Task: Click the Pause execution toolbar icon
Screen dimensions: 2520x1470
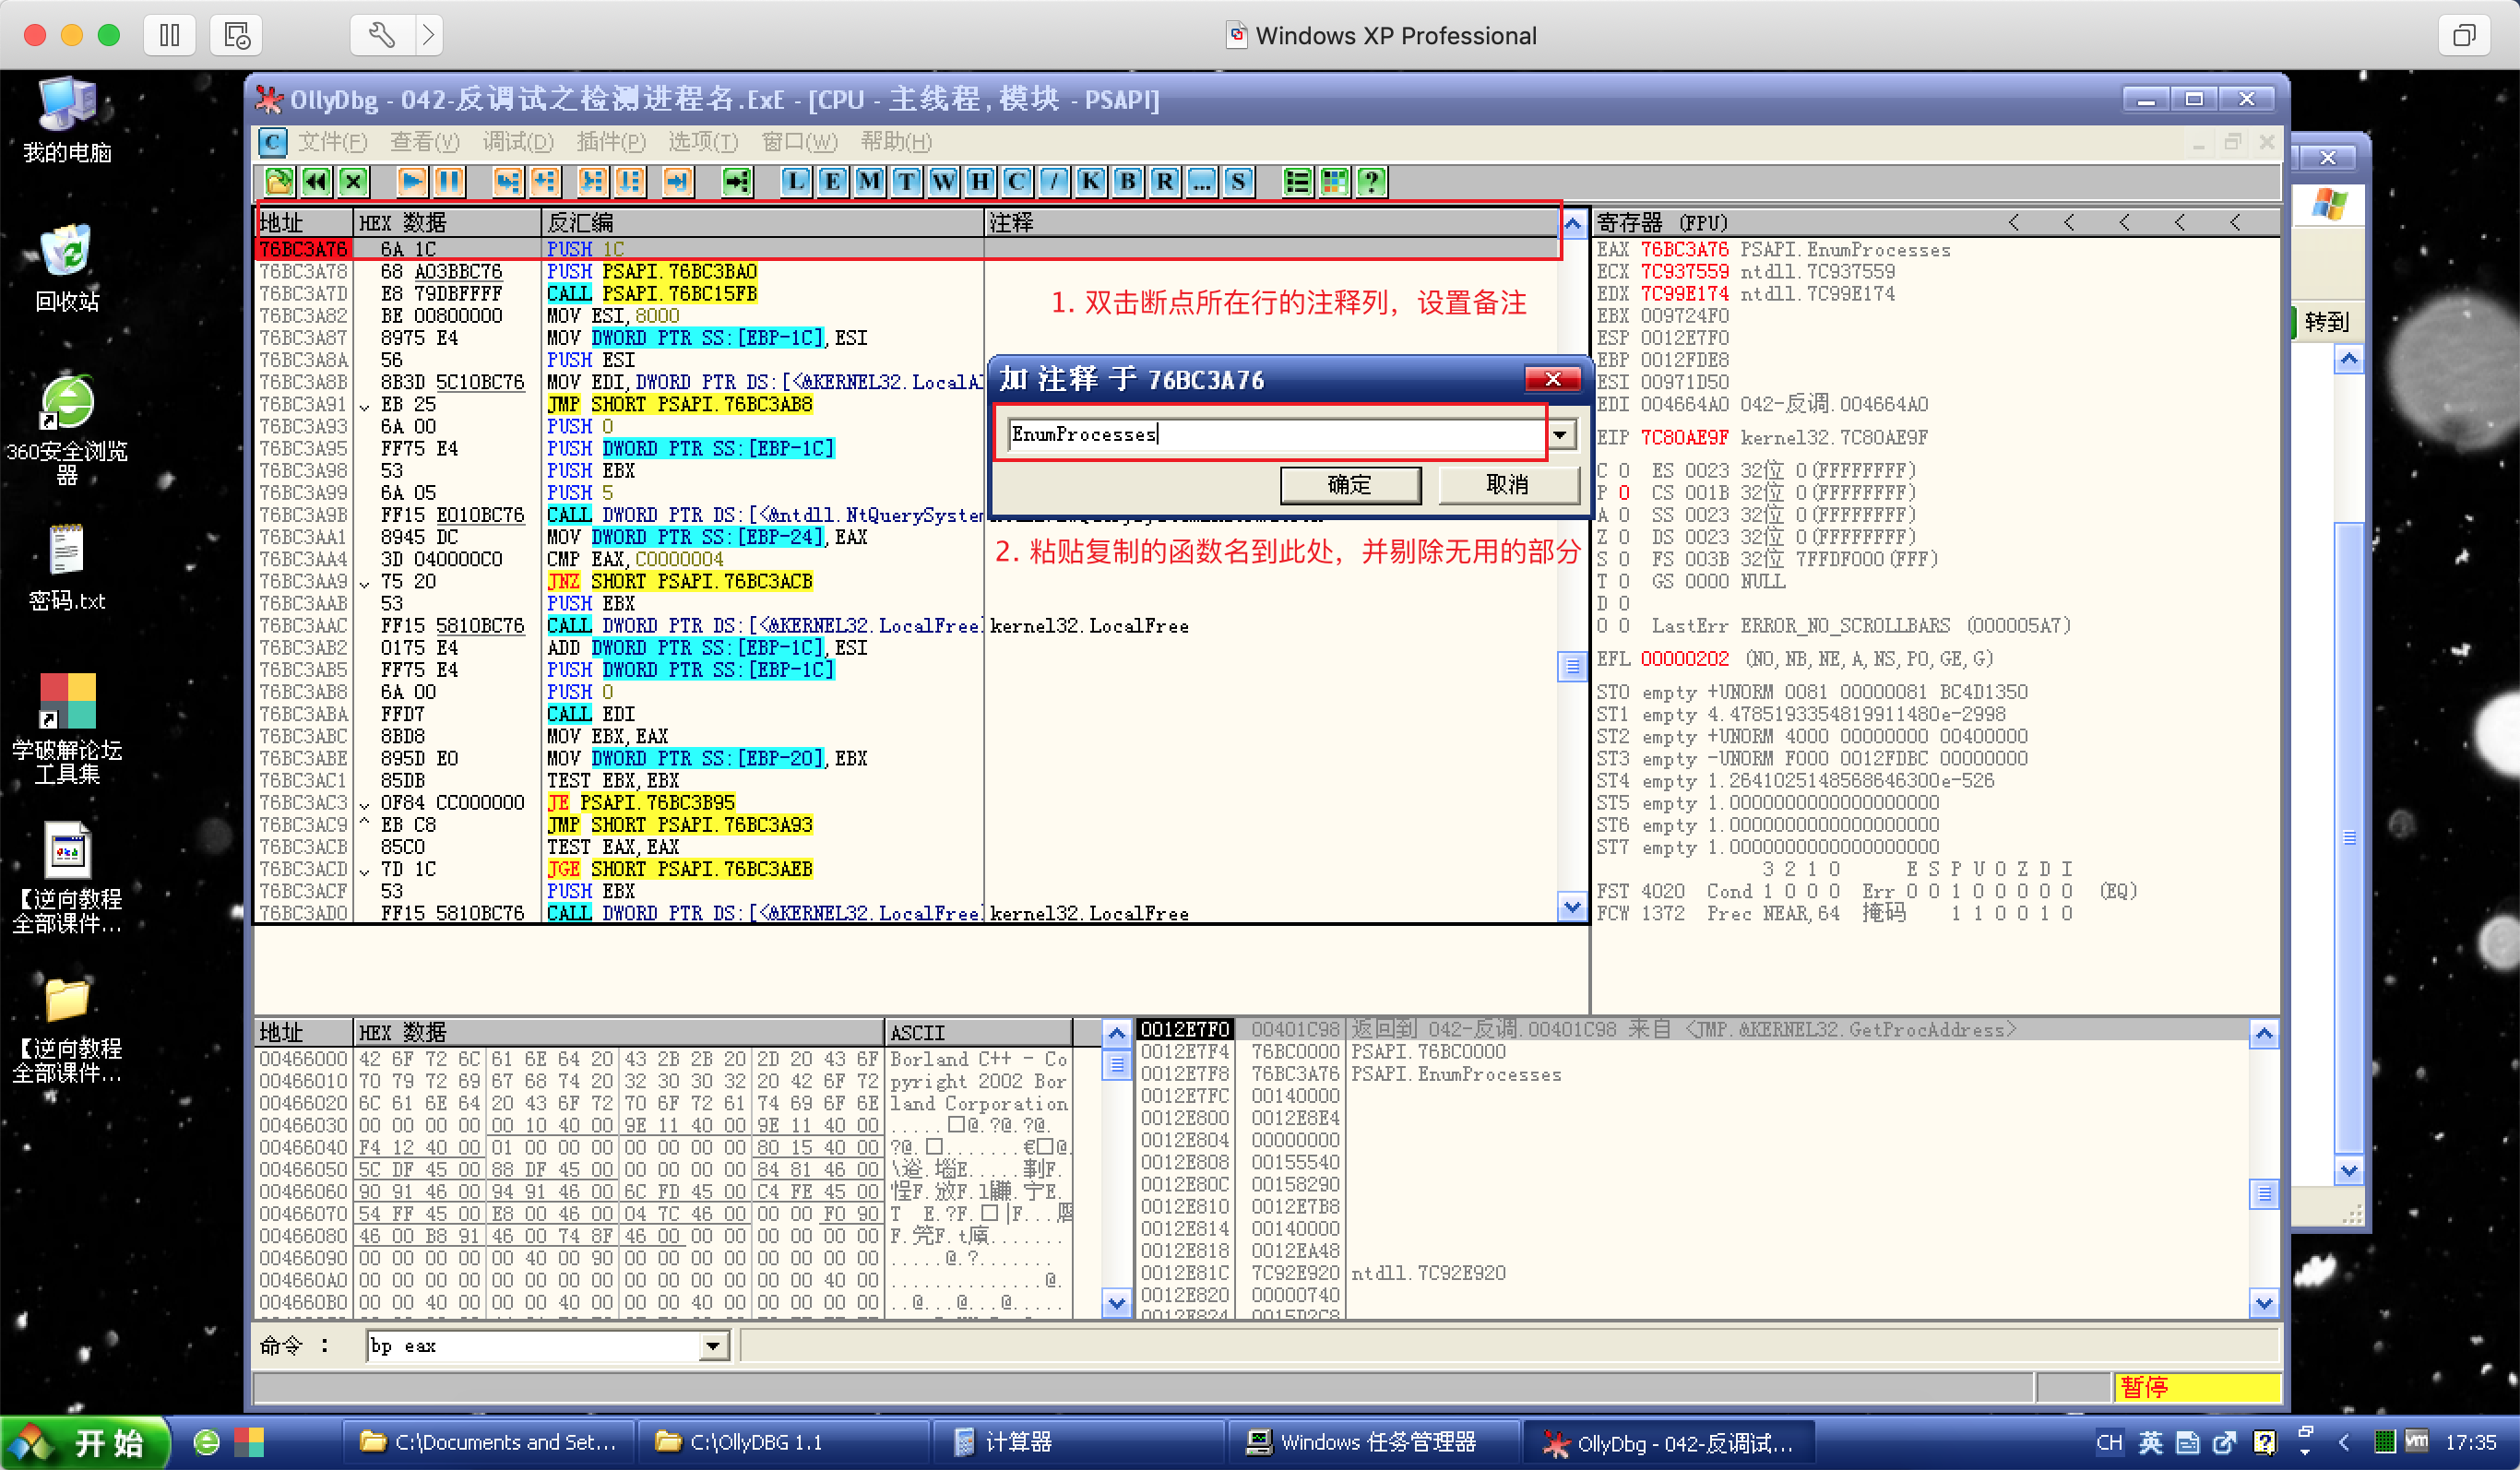Action: point(449,181)
